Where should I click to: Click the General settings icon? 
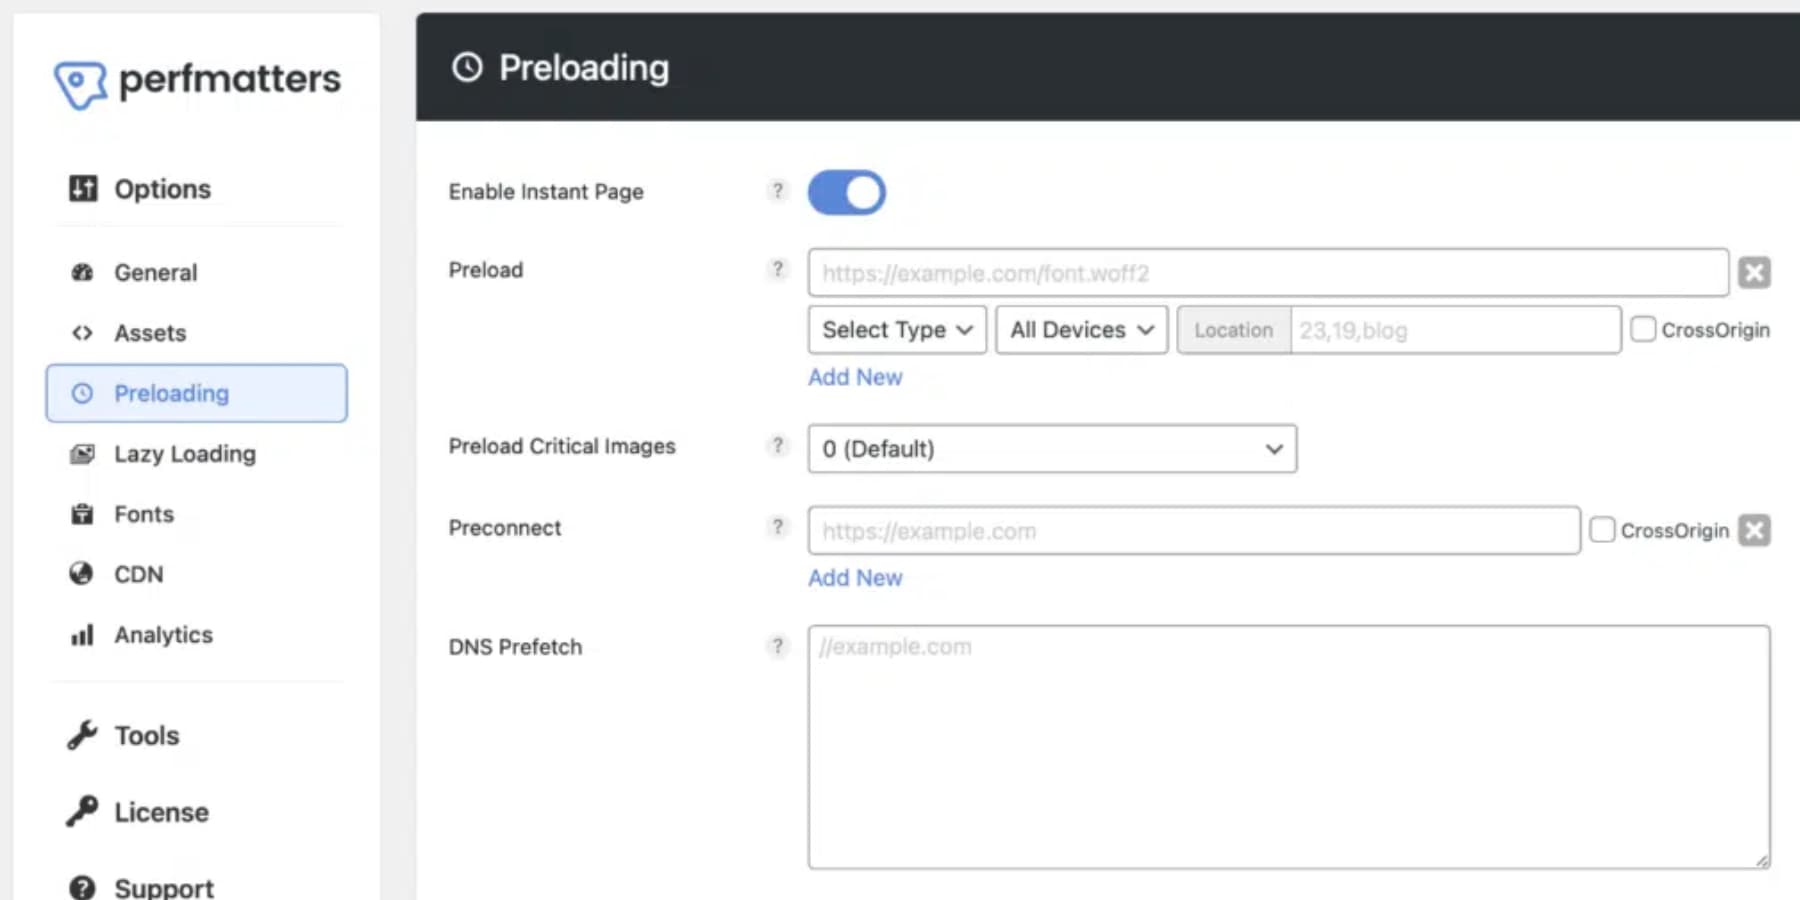click(x=83, y=272)
